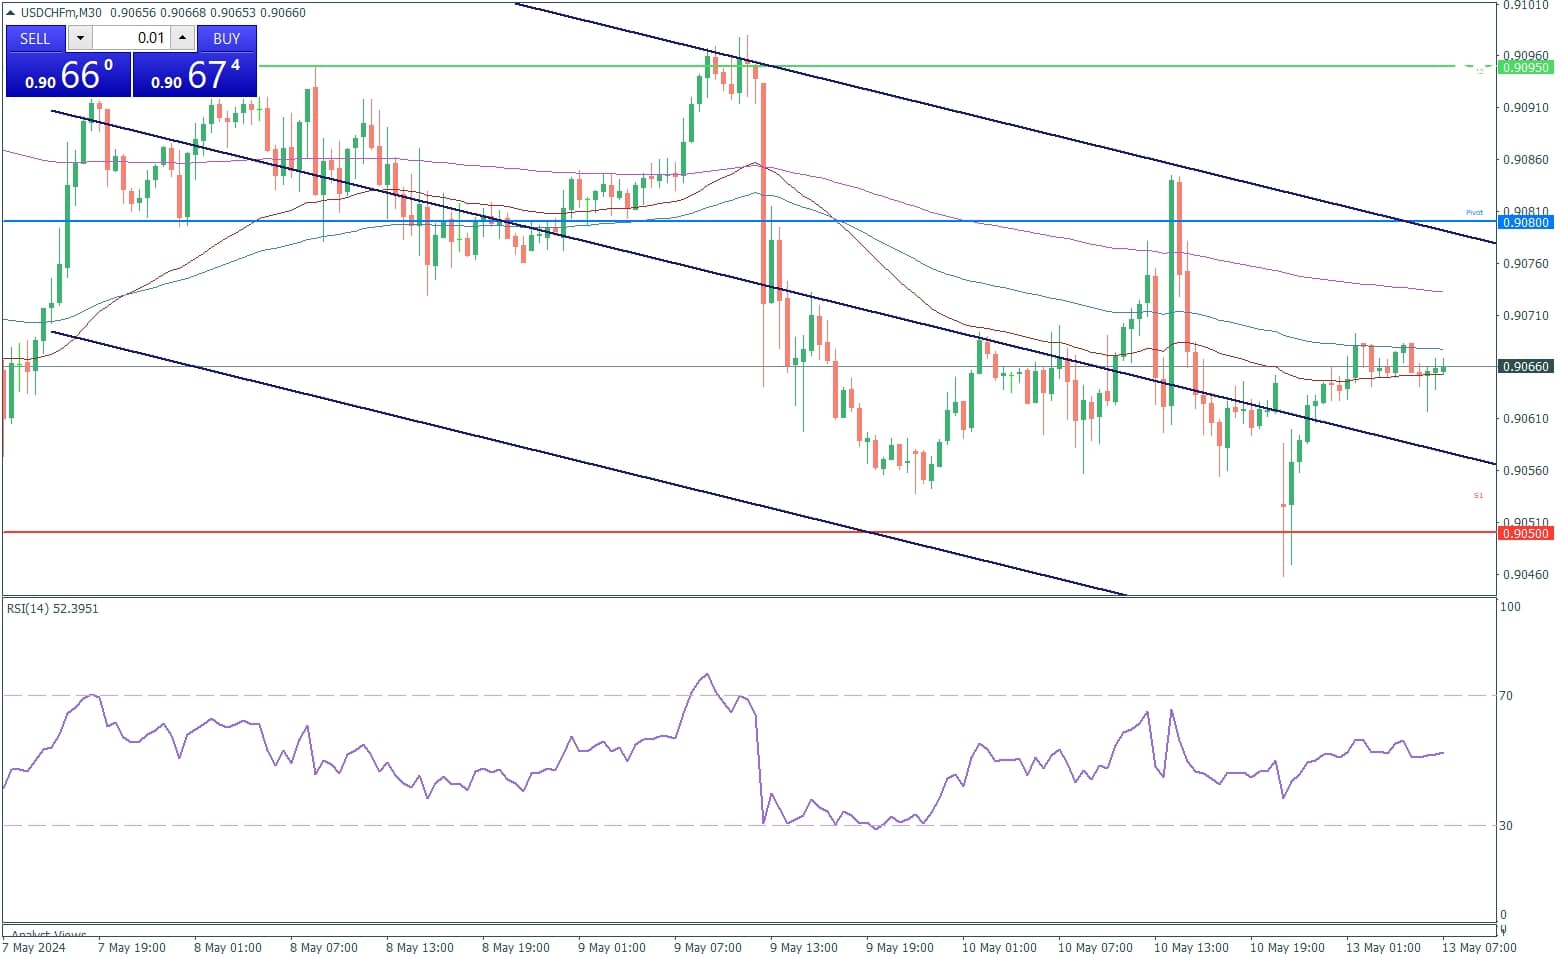Click the 9 May 01:00 time label
This screenshot has height=960, width=1560.
point(612,948)
